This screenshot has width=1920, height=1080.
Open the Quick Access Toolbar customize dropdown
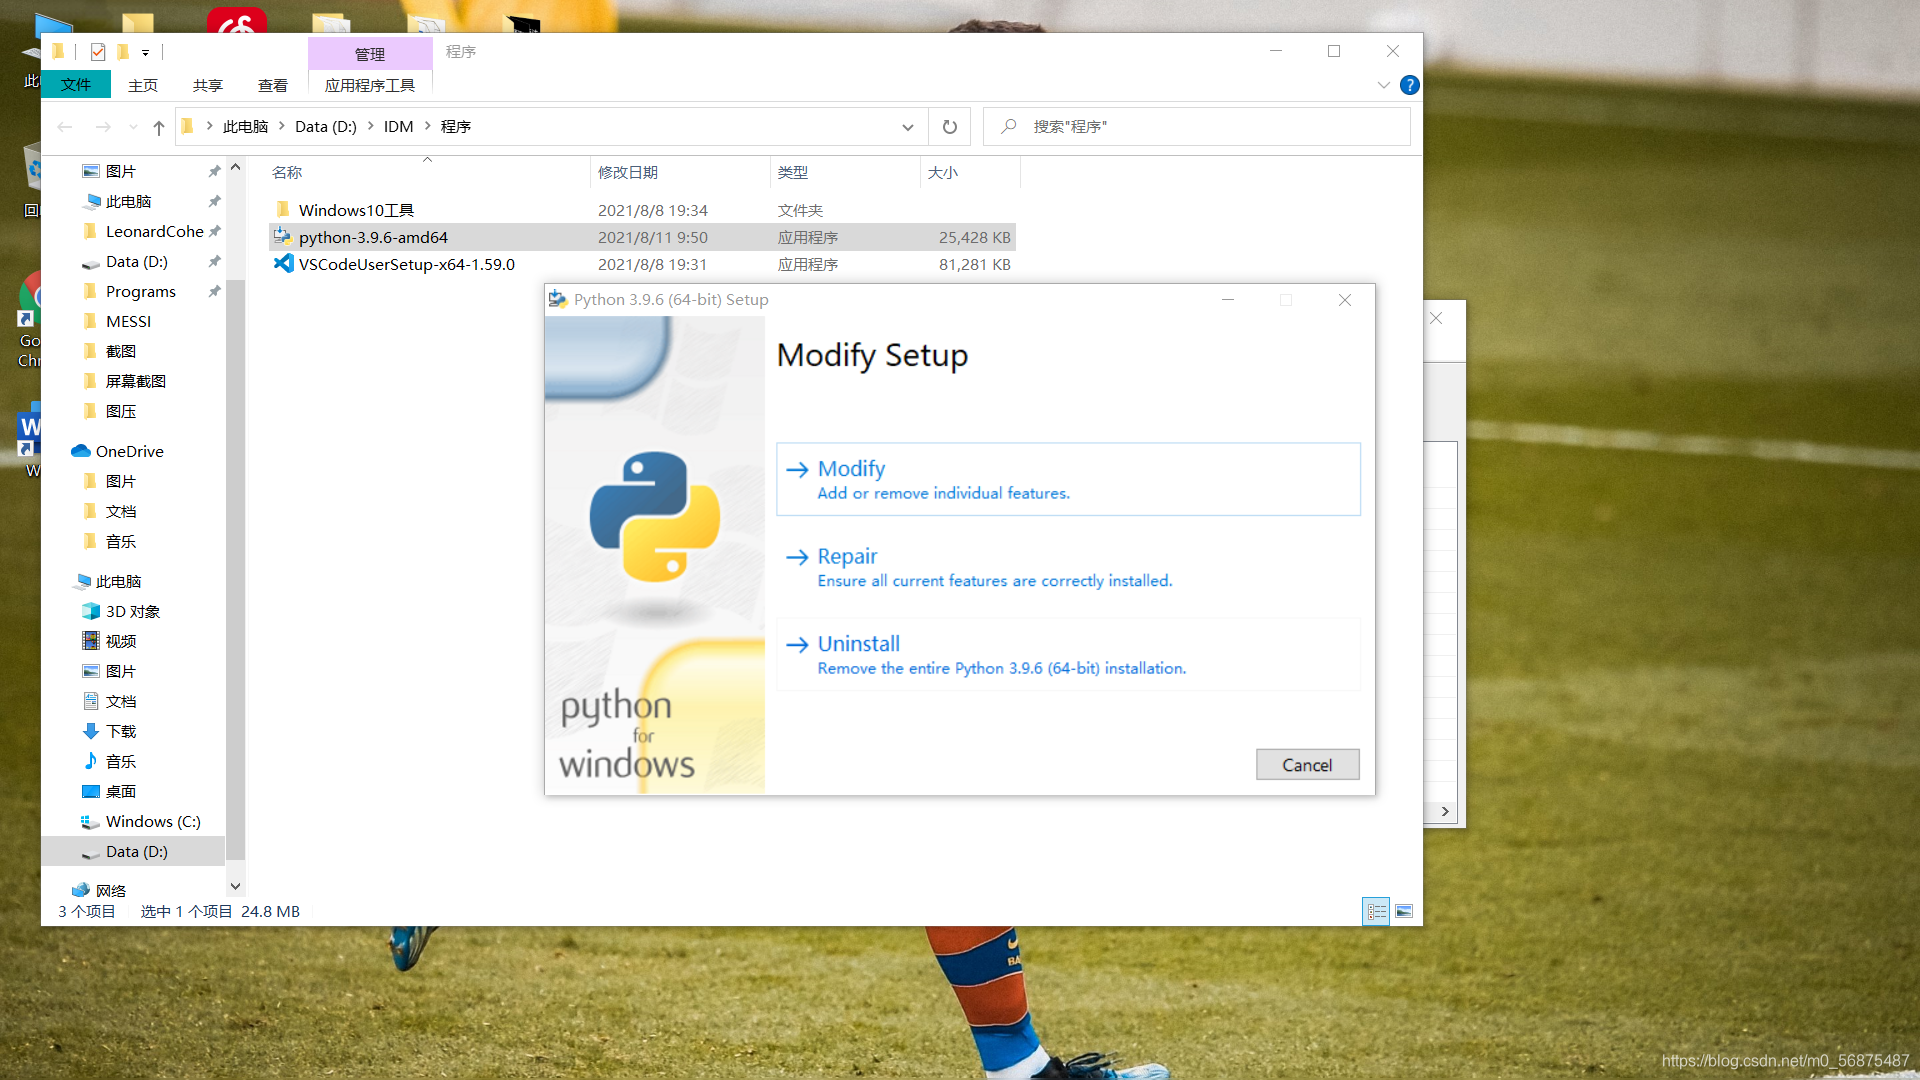coord(145,52)
